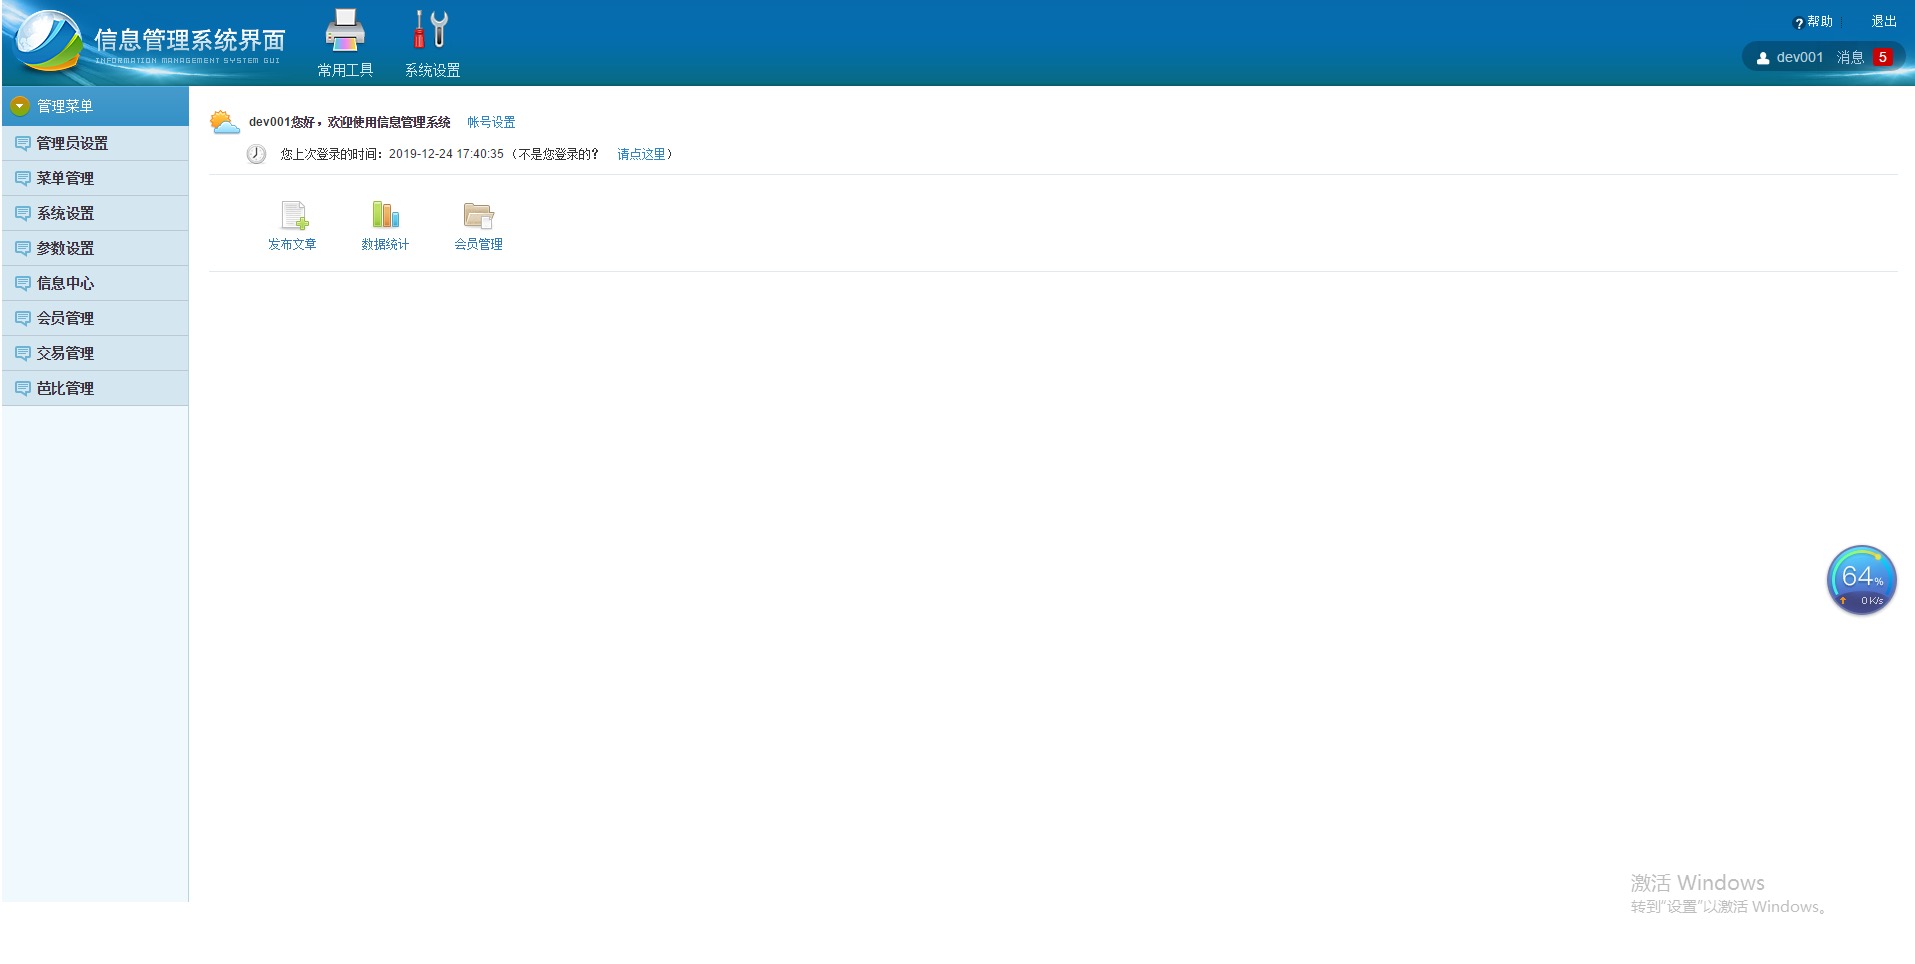Open the 会员管理 folder icon
Viewport: 1915px width, 964px height.
(x=479, y=215)
